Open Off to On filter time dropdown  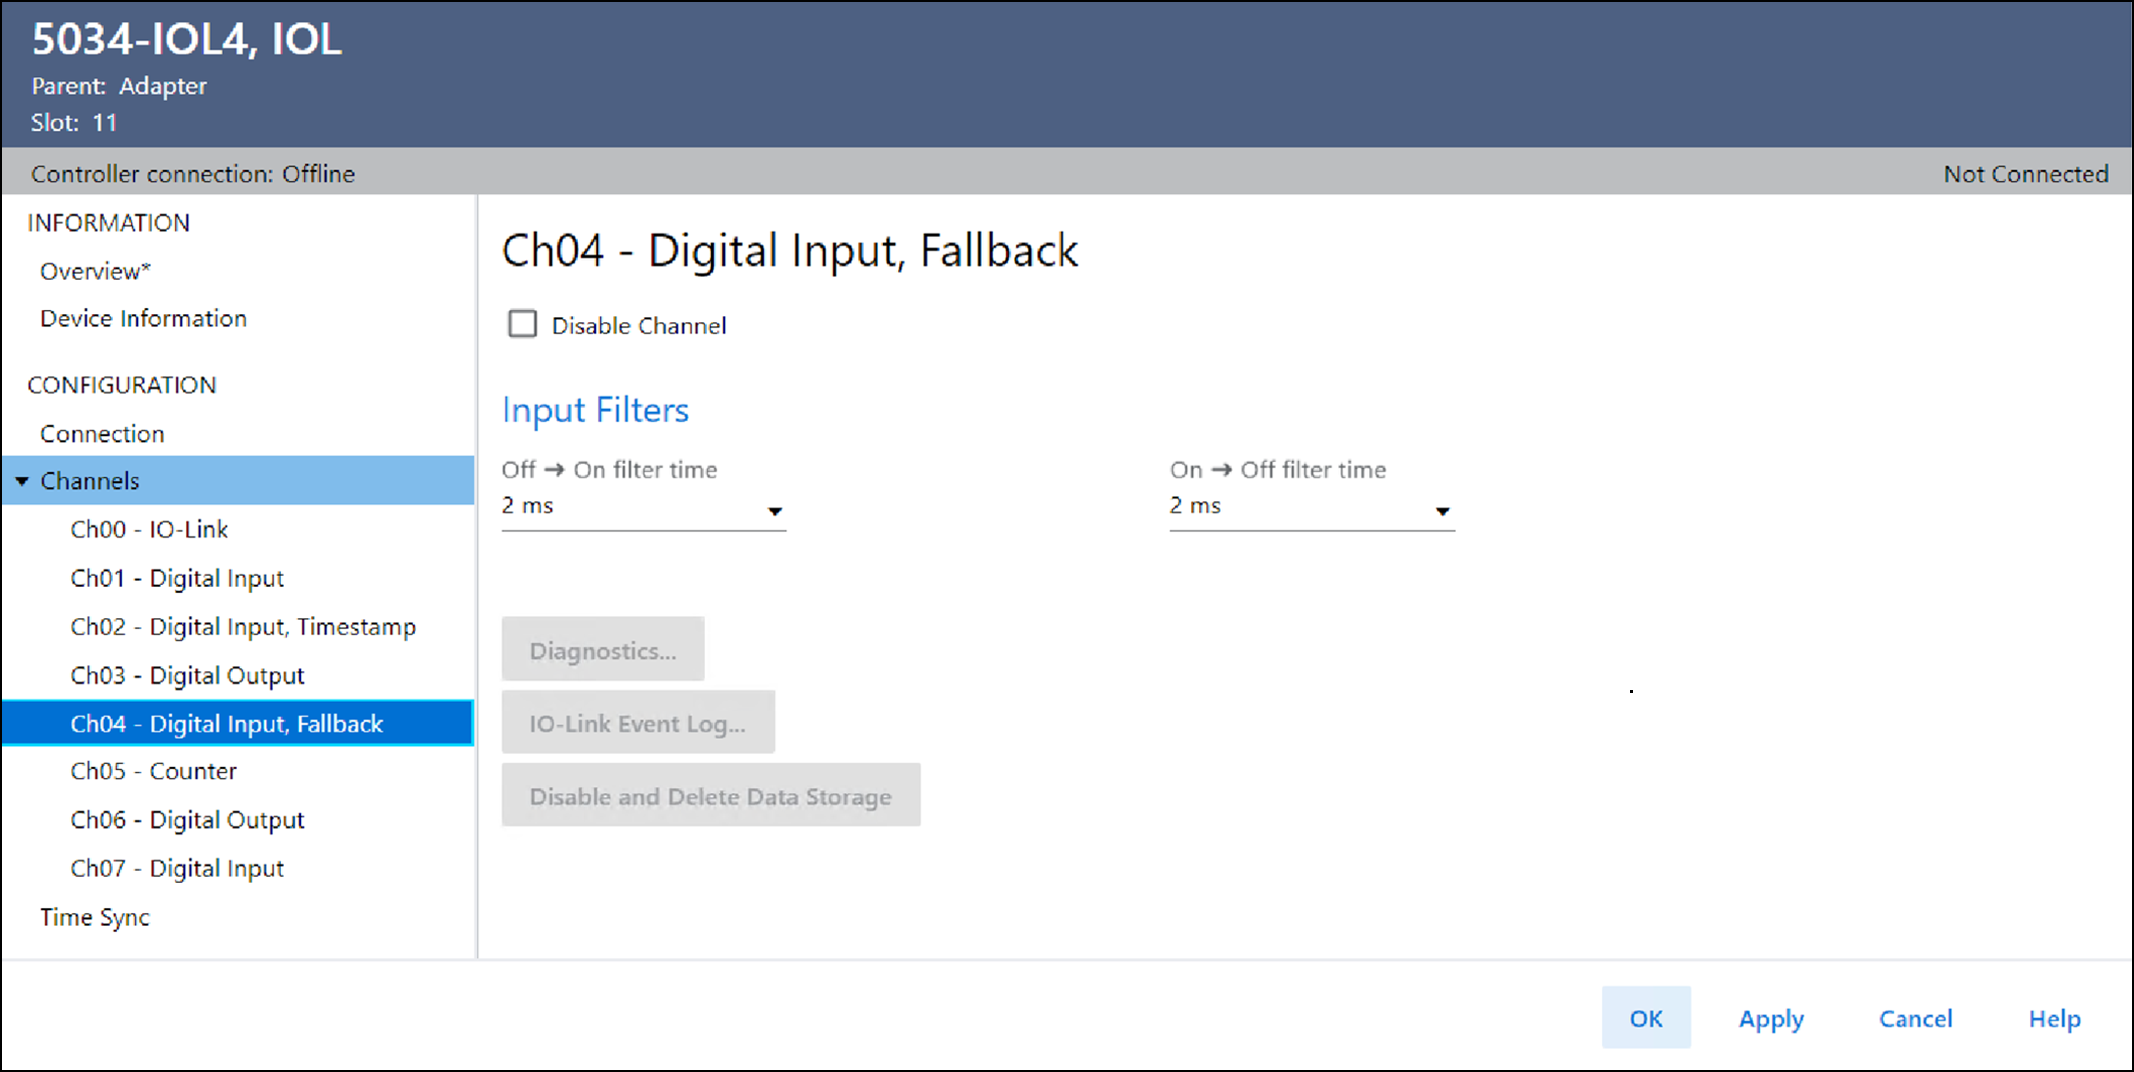coord(643,508)
